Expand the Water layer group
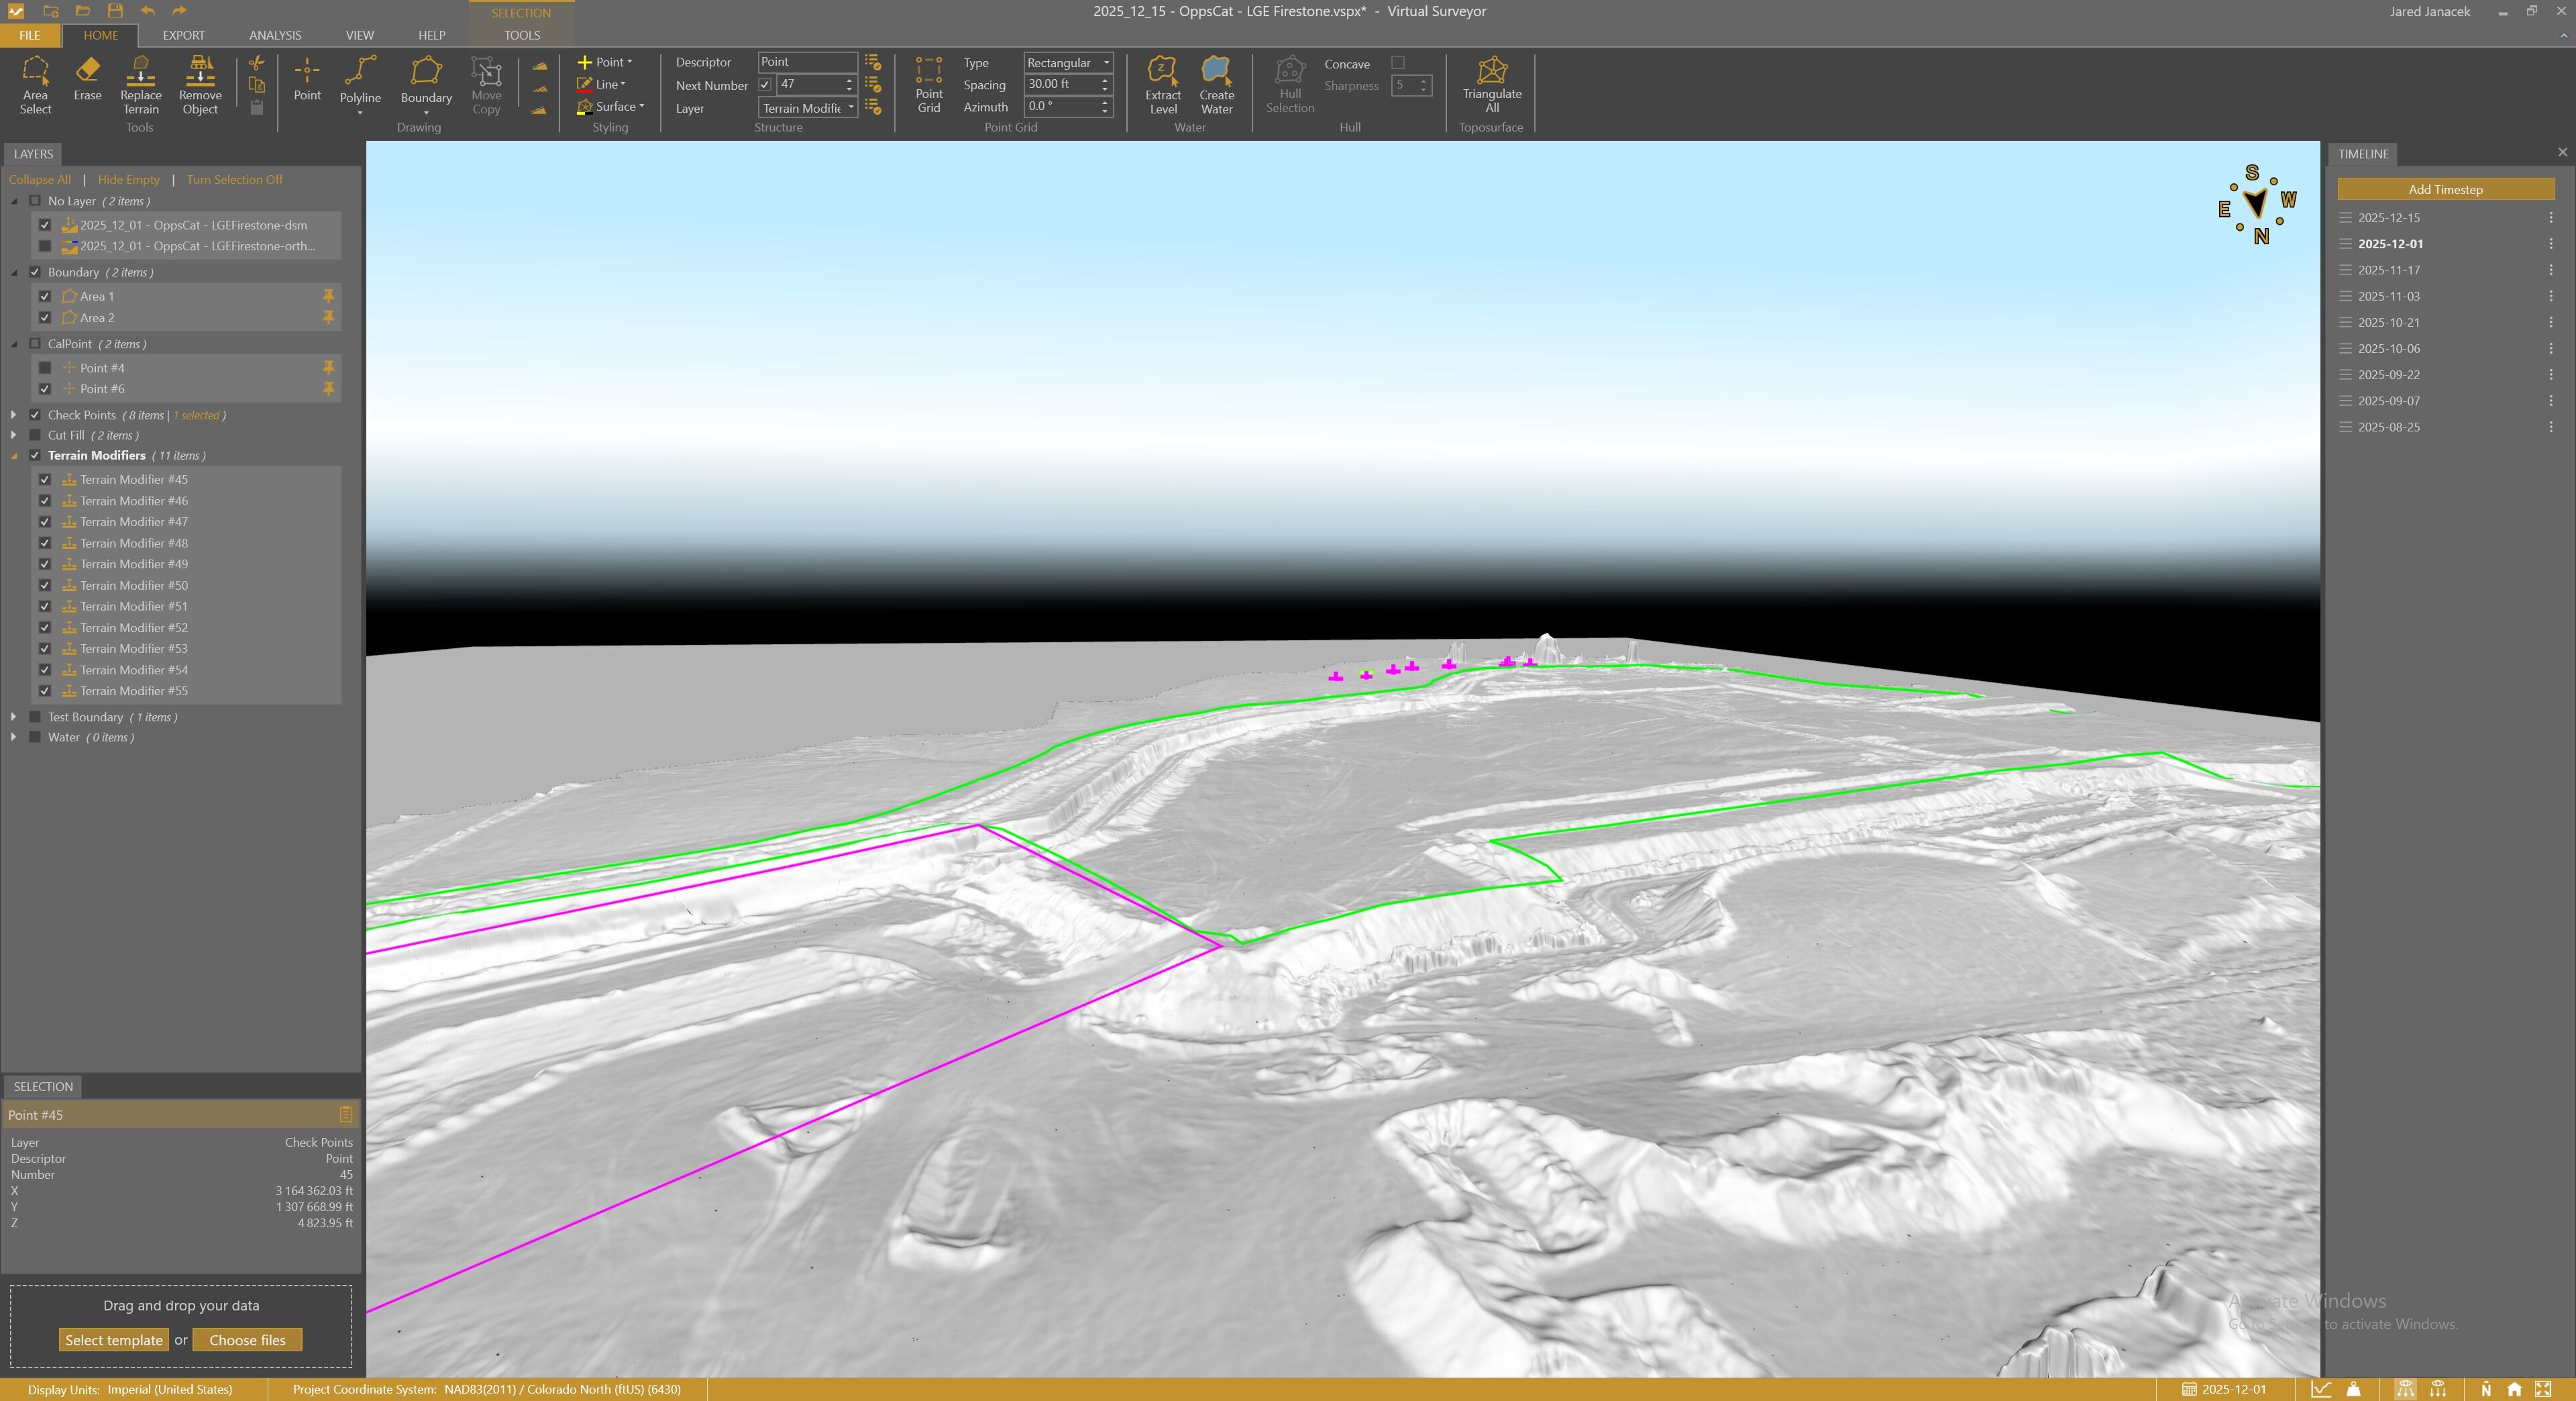2576x1401 pixels. click(x=13, y=737)
